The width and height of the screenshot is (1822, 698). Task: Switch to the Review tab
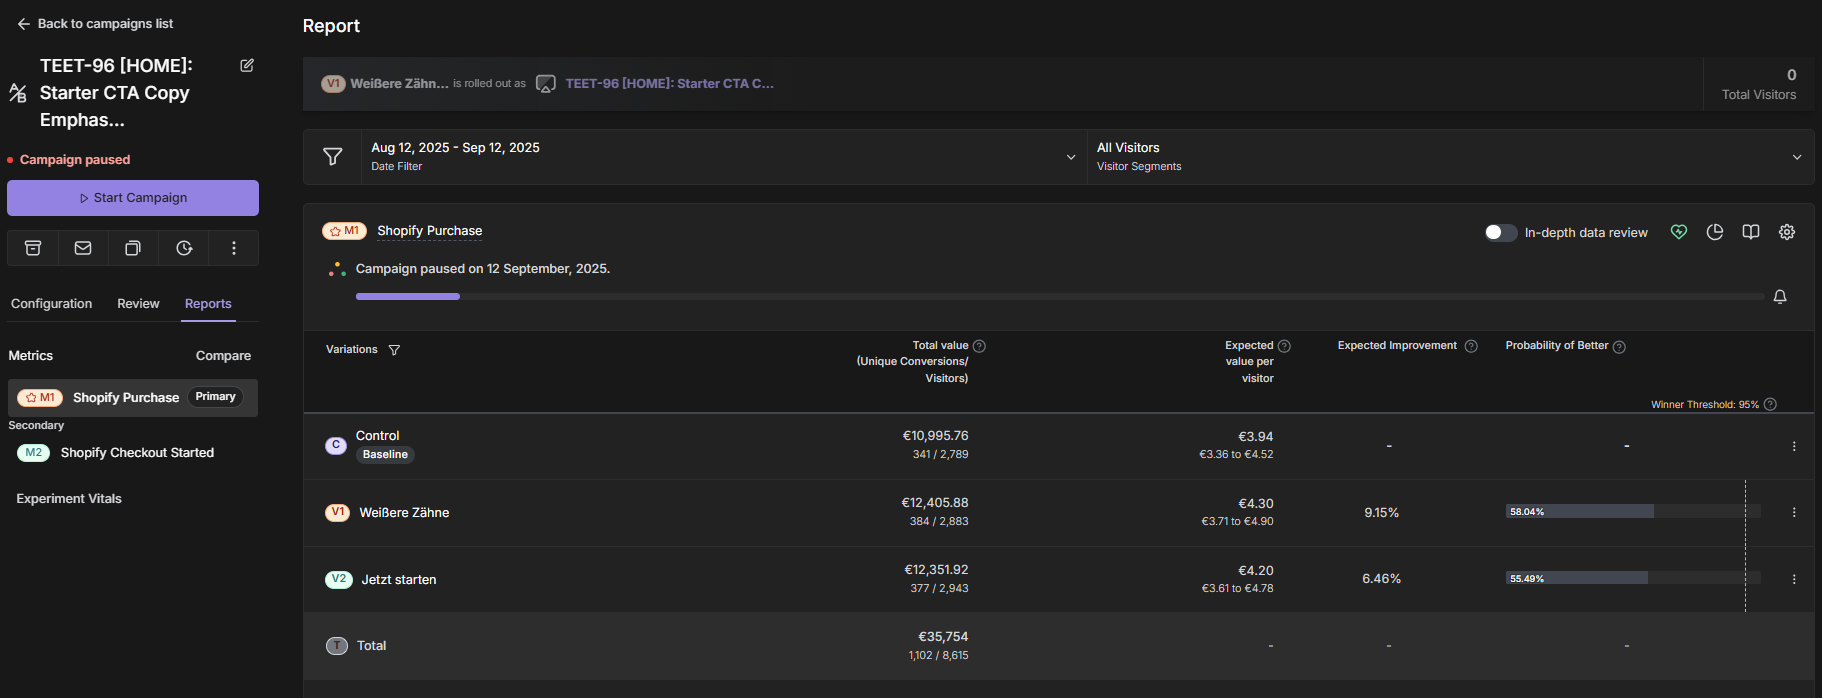138,304
